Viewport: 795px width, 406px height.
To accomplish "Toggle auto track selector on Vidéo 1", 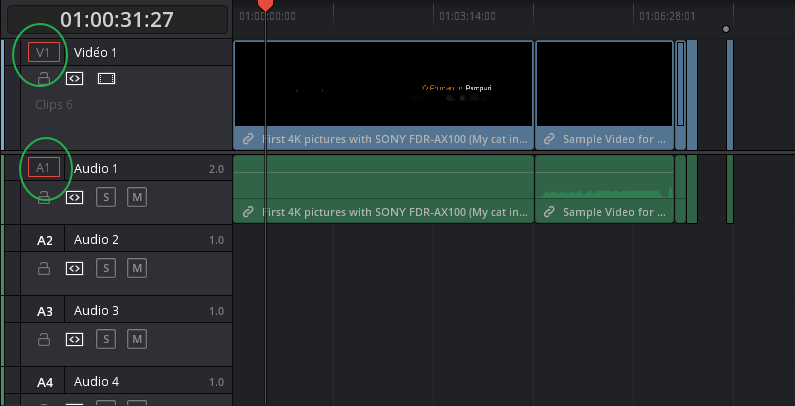I will pos(75,78).
